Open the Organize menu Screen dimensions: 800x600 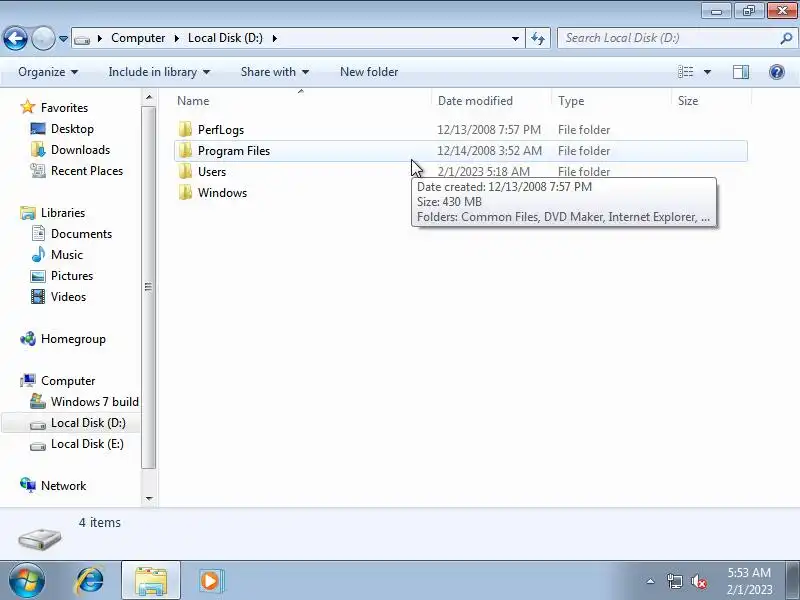(48, 72)
